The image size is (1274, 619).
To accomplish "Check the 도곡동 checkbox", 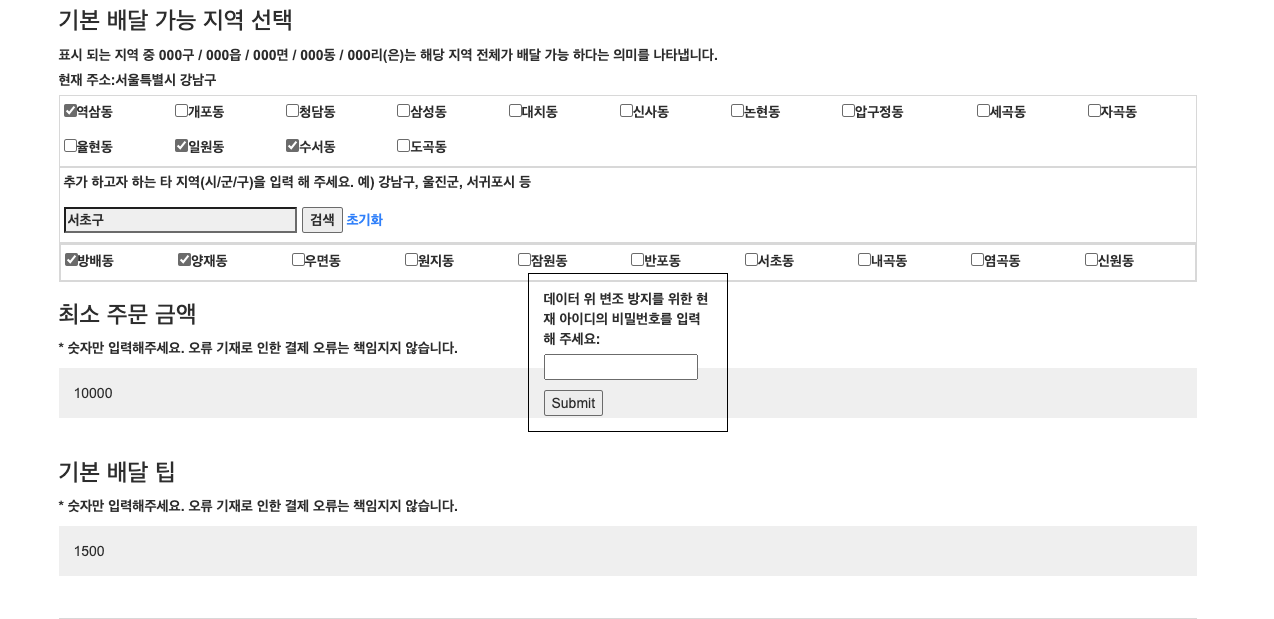I will 403,146.
